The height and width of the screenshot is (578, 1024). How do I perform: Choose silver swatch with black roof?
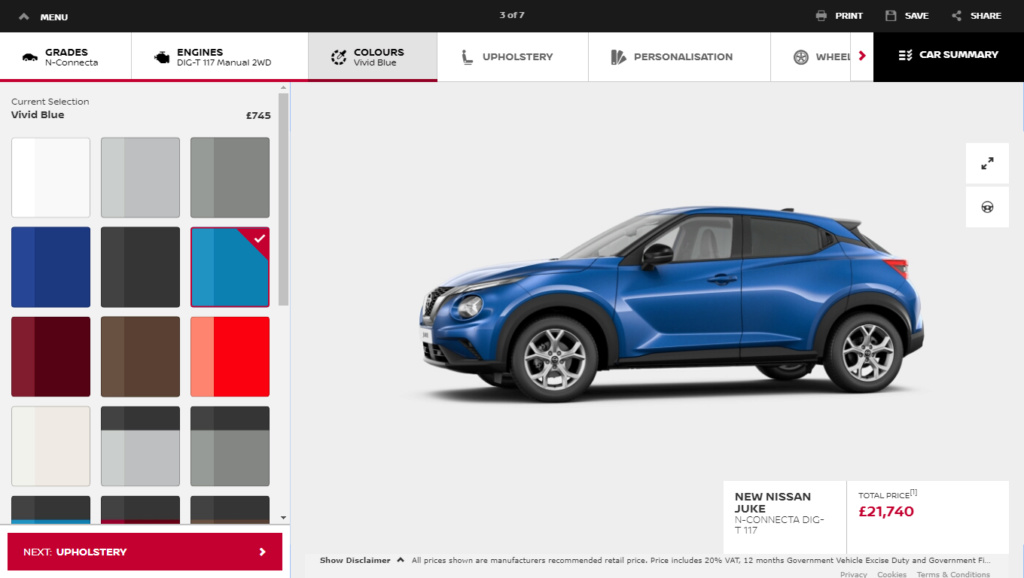click(x=140, y=446)
